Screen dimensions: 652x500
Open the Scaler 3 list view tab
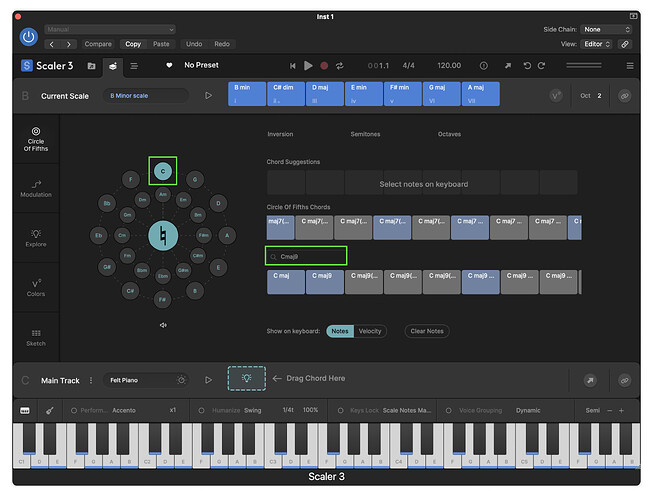[134, 66]
